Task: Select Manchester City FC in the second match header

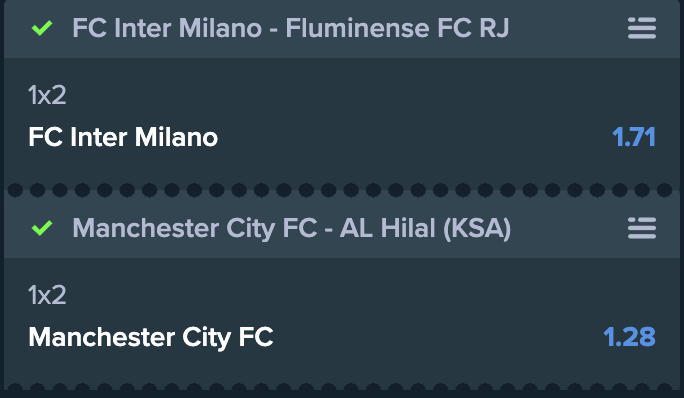Action: tap(195, 228)
